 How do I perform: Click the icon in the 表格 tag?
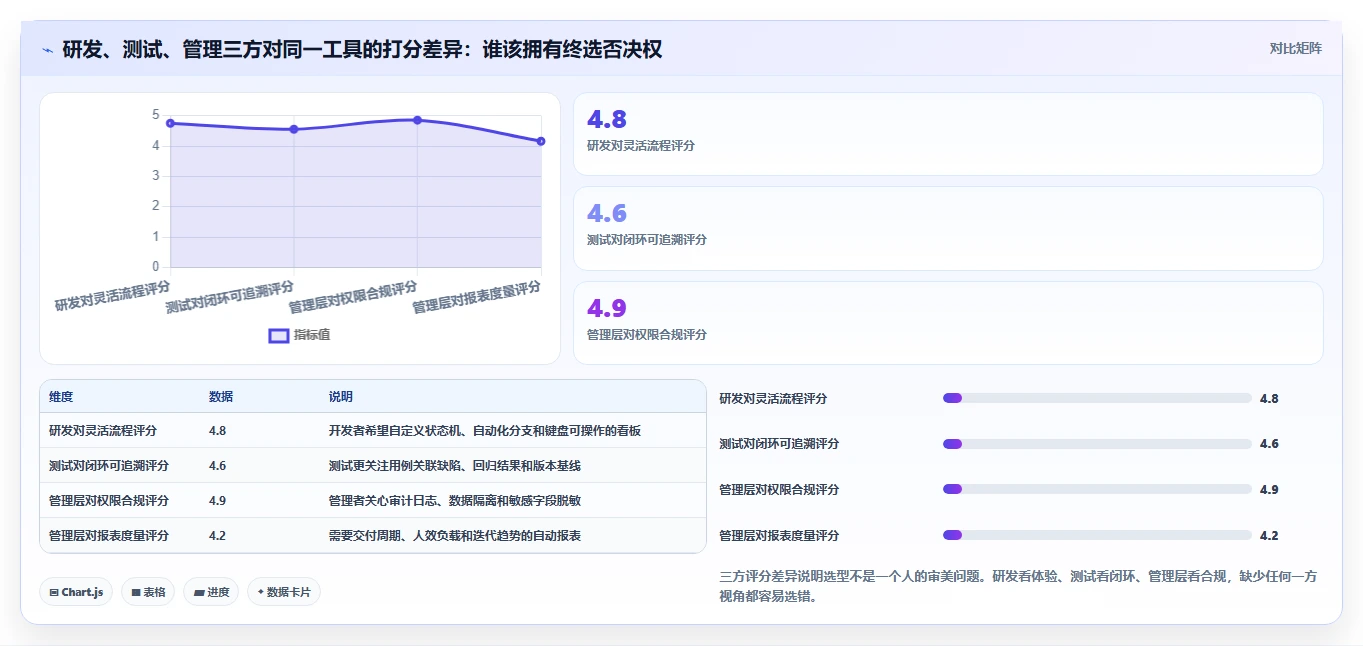point(135,593)
